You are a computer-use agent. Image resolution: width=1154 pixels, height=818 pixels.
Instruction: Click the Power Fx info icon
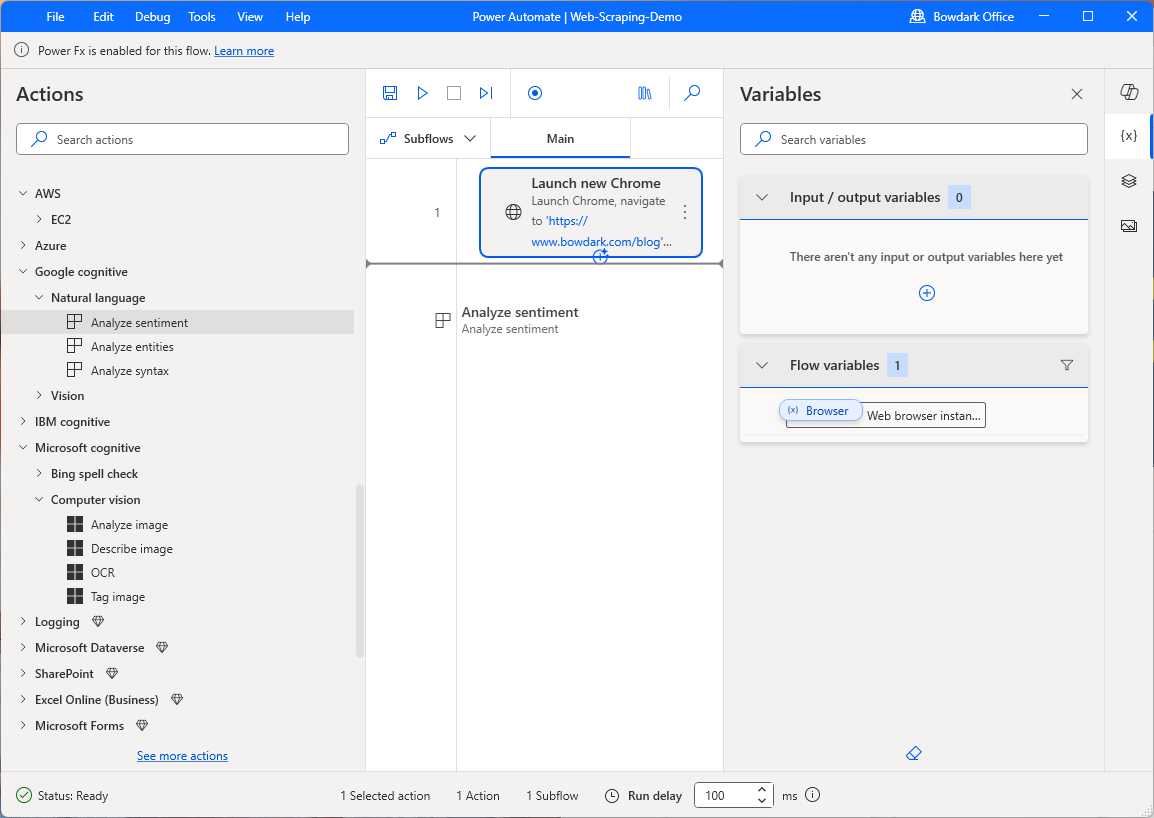click(x=23, y=51)
